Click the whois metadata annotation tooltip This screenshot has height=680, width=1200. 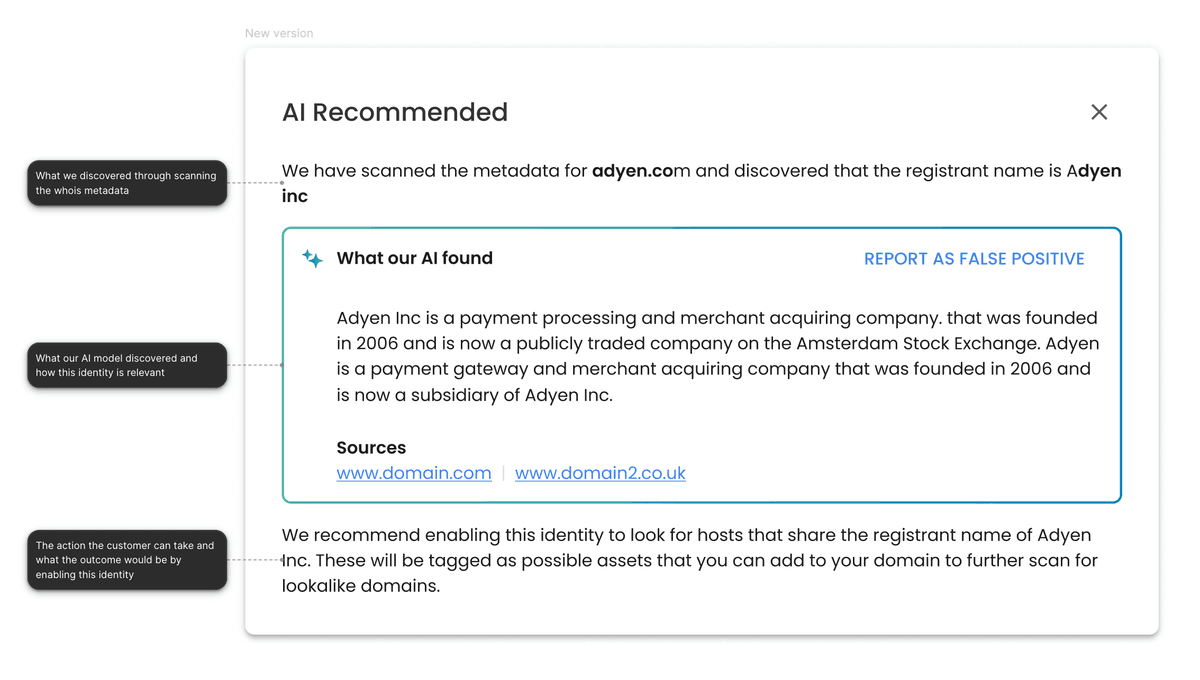click(x=126, y=183)
